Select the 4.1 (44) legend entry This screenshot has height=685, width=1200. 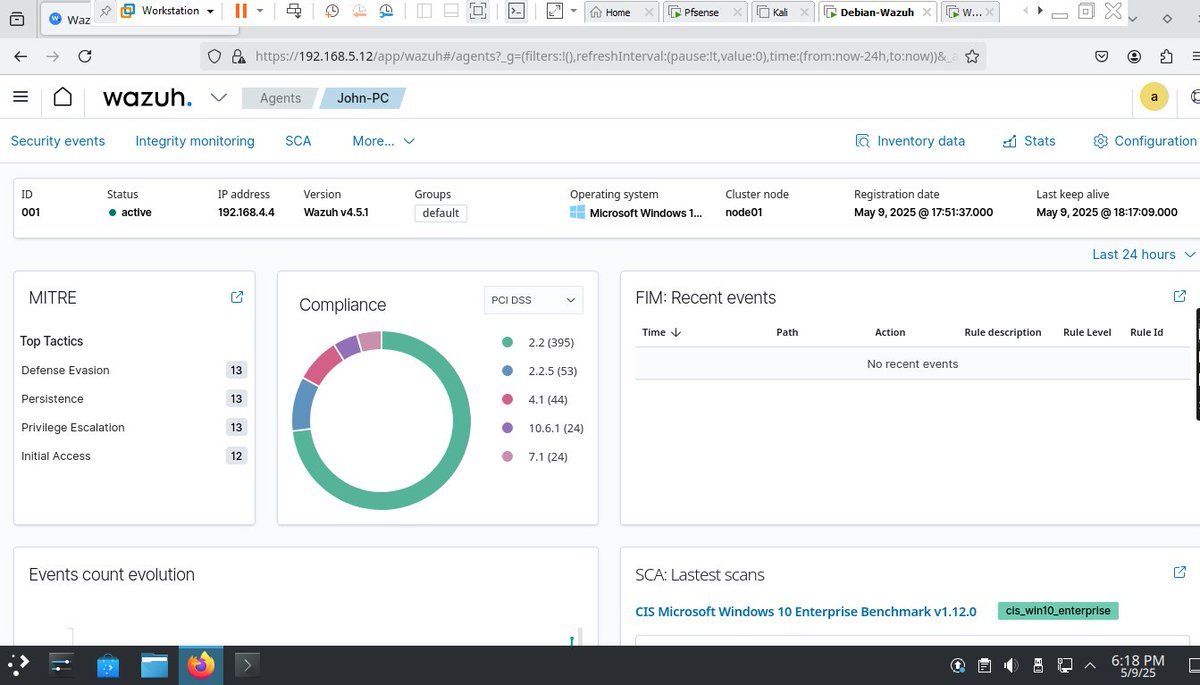[534, 399]
